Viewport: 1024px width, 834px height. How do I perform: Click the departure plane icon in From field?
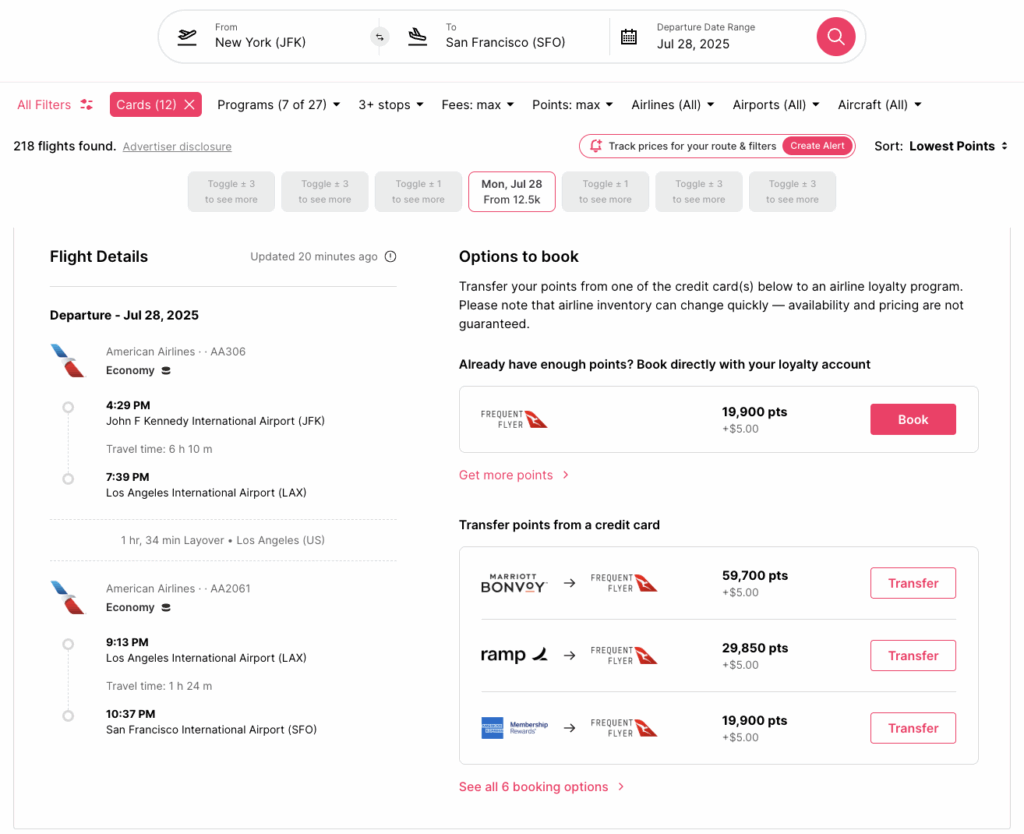[x=187, y=37]
